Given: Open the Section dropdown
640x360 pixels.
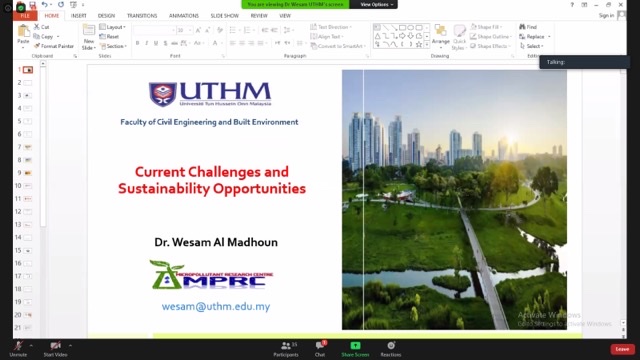Looking at the screenshot, I should pyautogui.click(x=113, y=46).
